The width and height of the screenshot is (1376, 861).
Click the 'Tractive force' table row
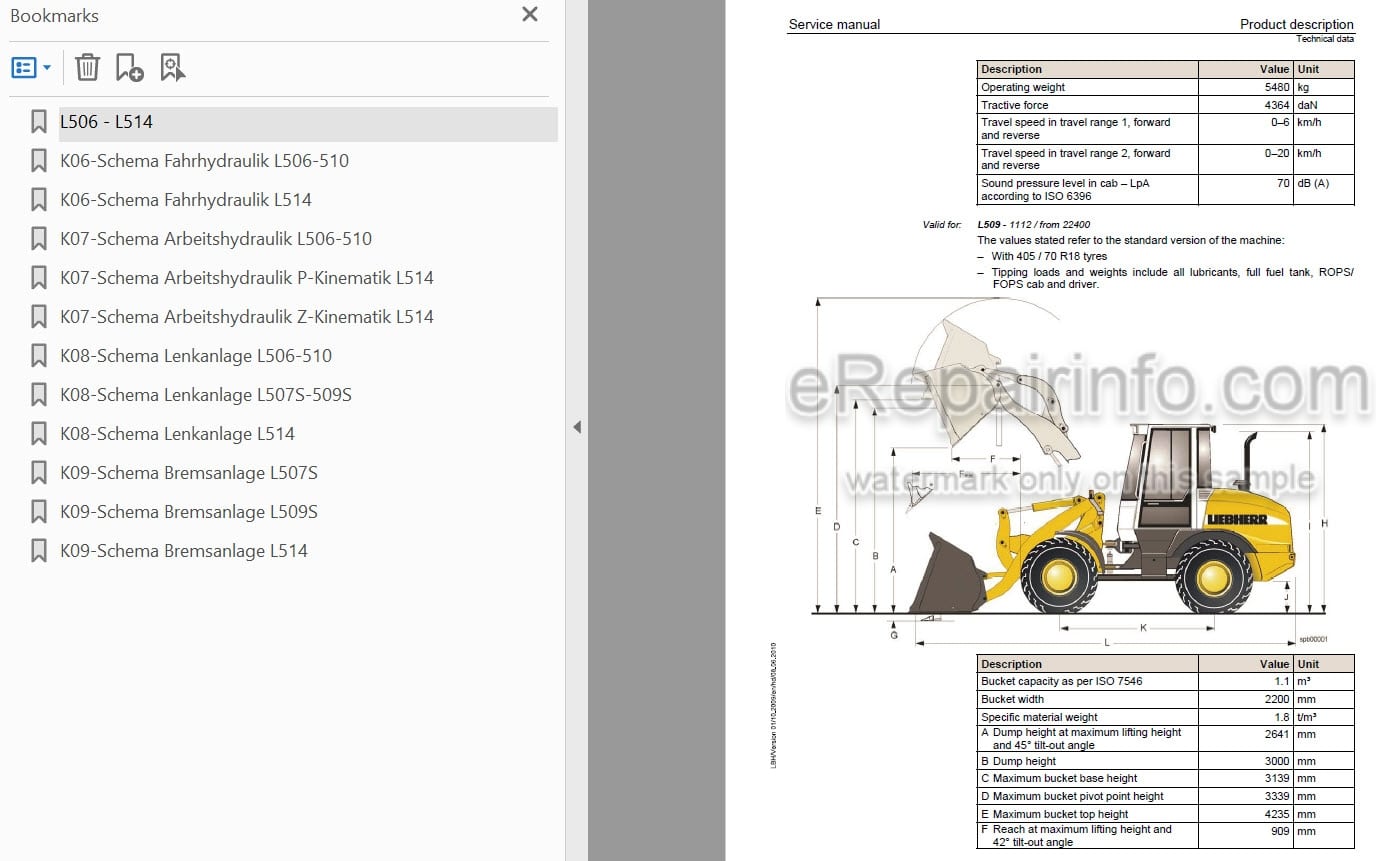point(1165,105)
